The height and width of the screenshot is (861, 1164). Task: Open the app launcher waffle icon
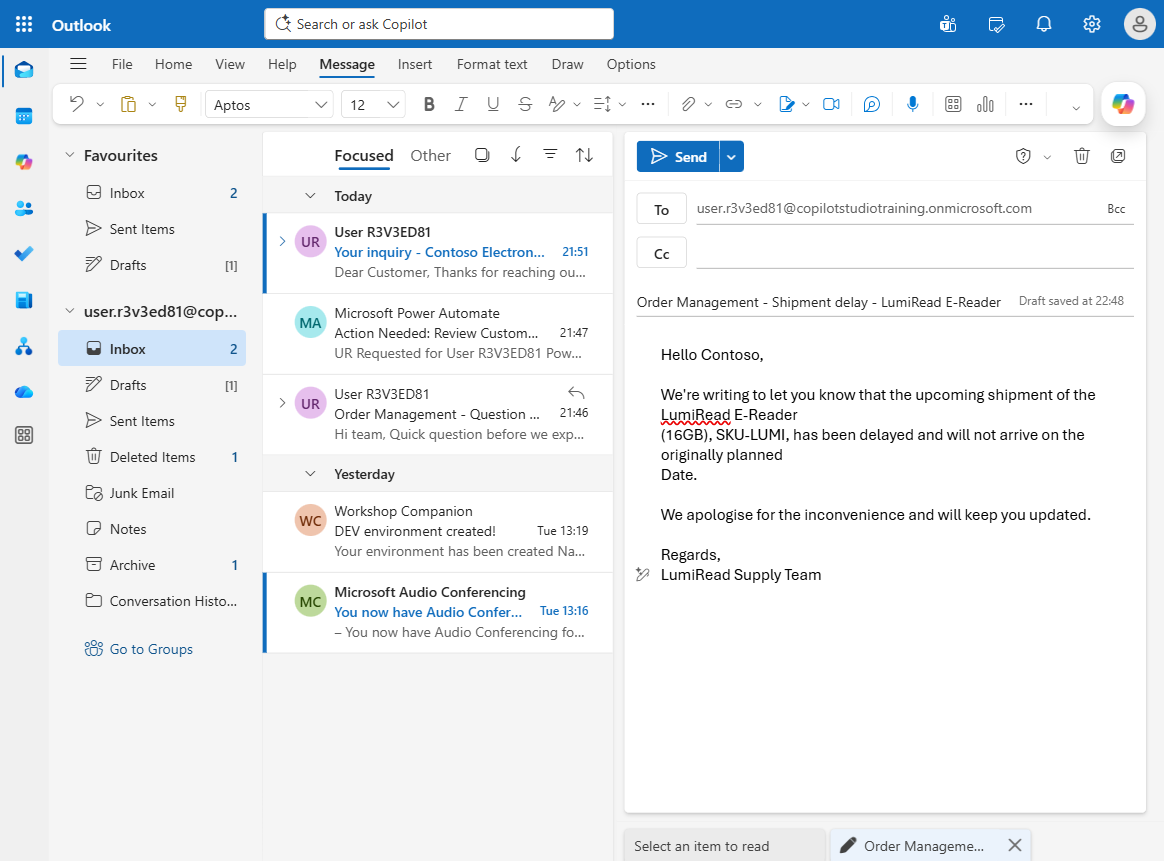[24, 24]
